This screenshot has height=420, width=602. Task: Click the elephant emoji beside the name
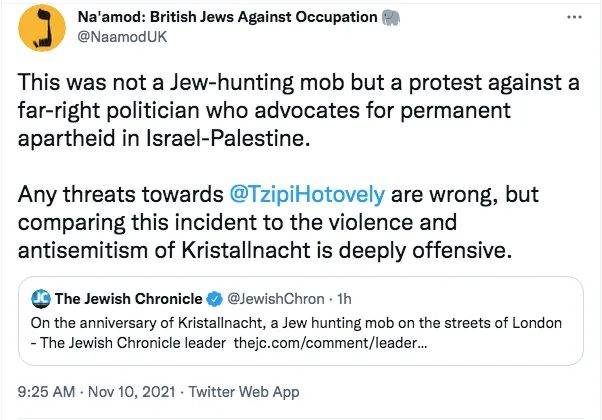[x=393, y=18]
